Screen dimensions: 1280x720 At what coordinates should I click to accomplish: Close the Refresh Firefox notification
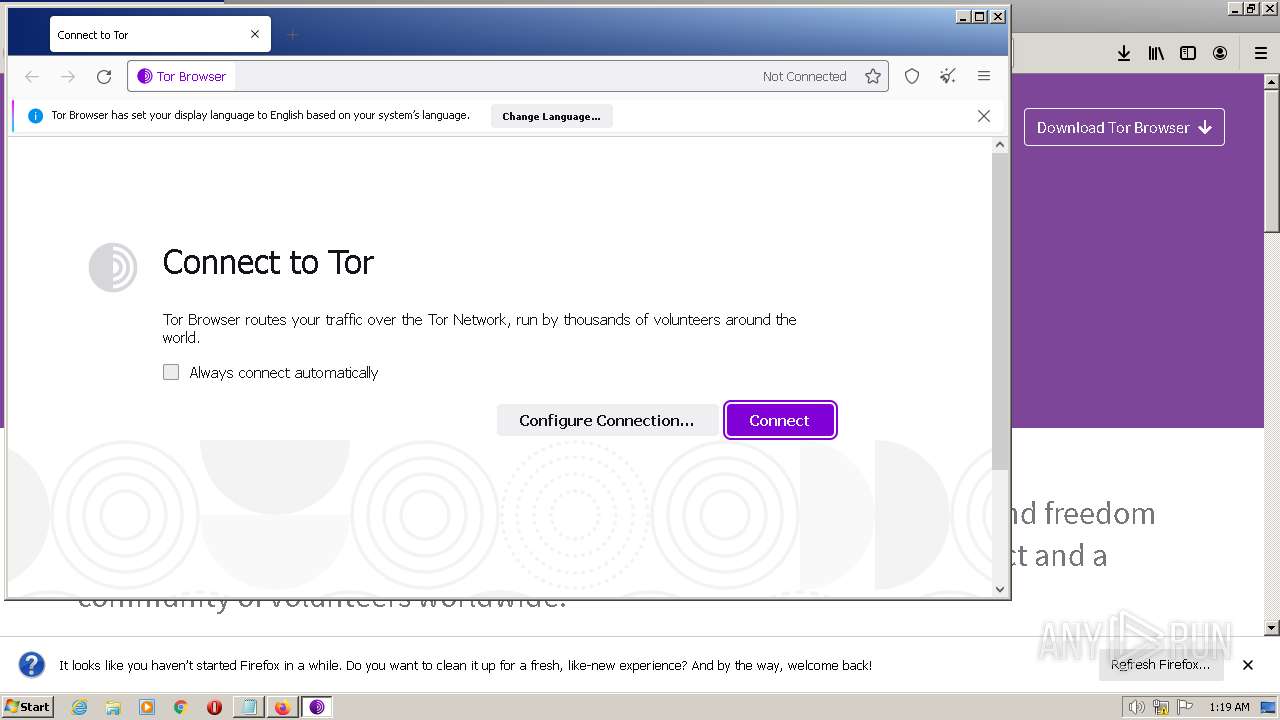pyautogui.click(x=1248, y=665)
